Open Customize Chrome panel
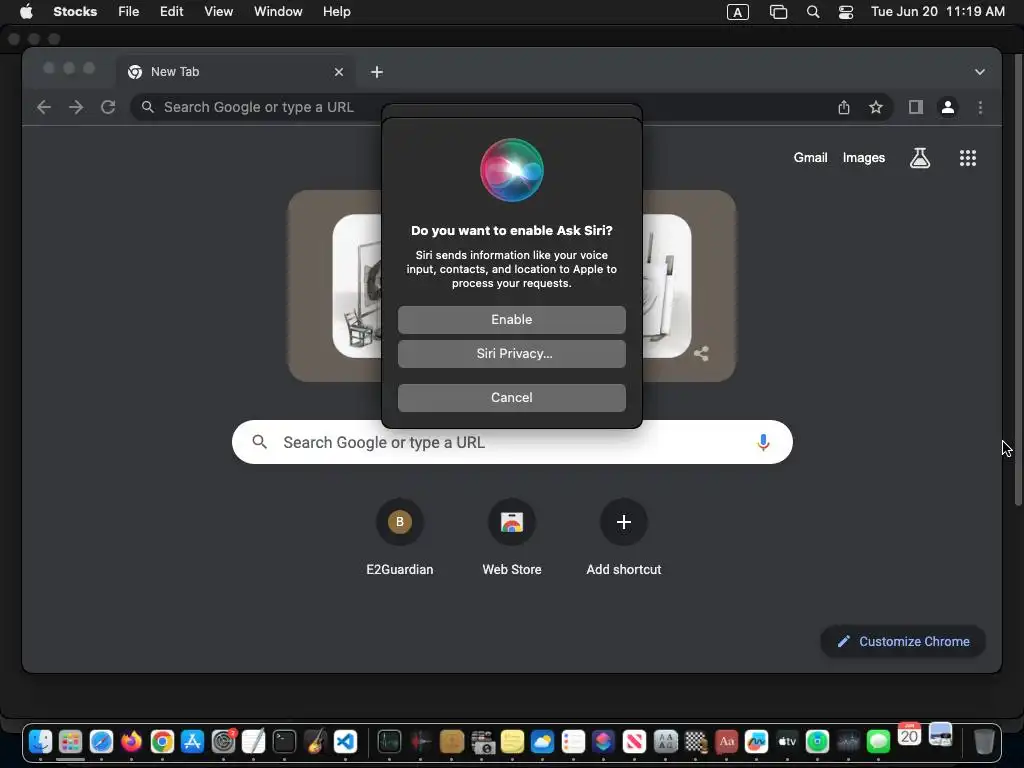Image resolution: width=1024 pixels, height=768 pixels. (903, 641)
